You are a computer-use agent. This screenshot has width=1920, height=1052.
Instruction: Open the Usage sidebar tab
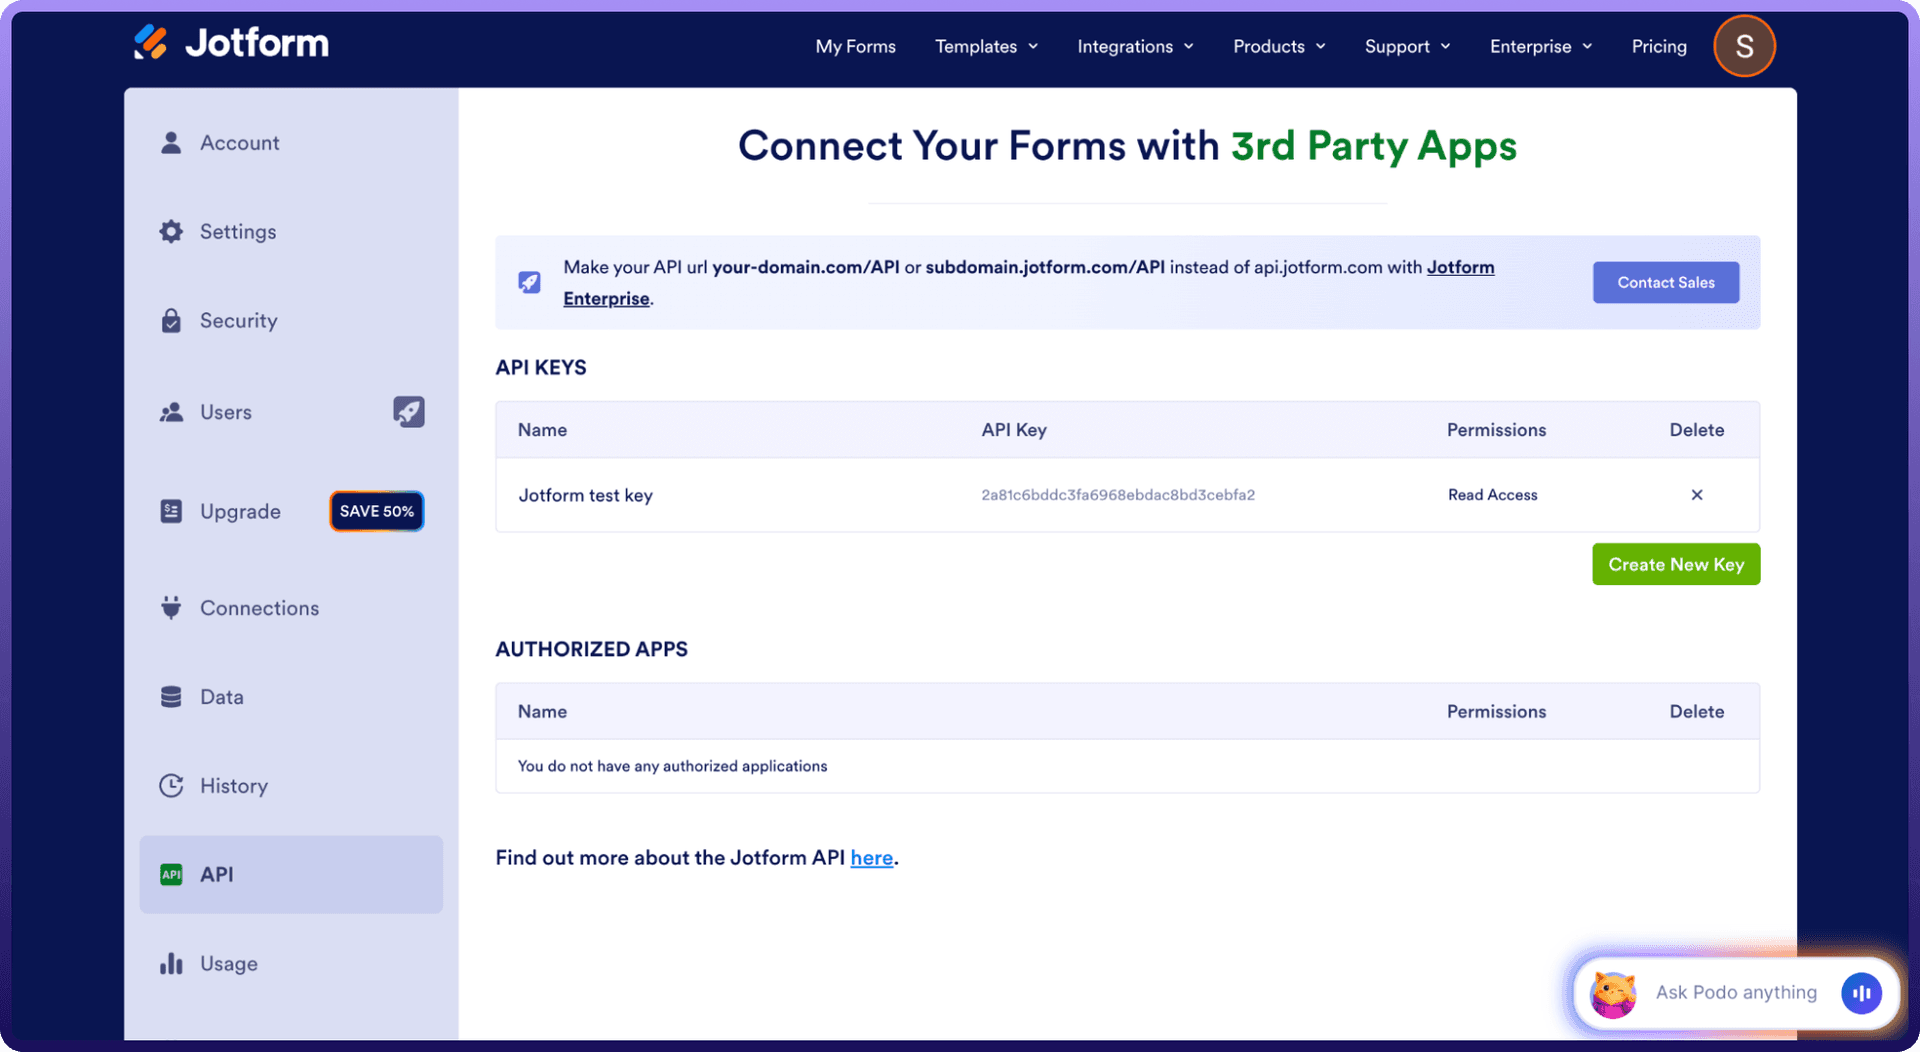pos(228,964)
